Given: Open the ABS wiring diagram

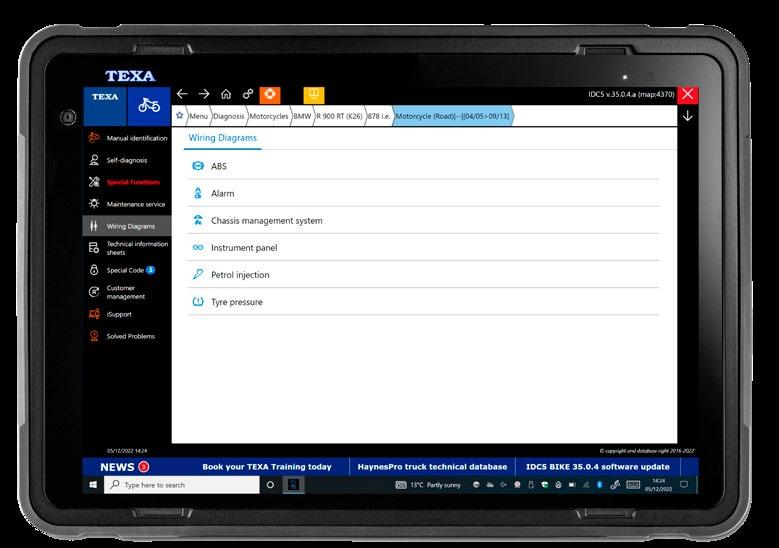Looking at the screenshot, I should (x=423, y=166).
